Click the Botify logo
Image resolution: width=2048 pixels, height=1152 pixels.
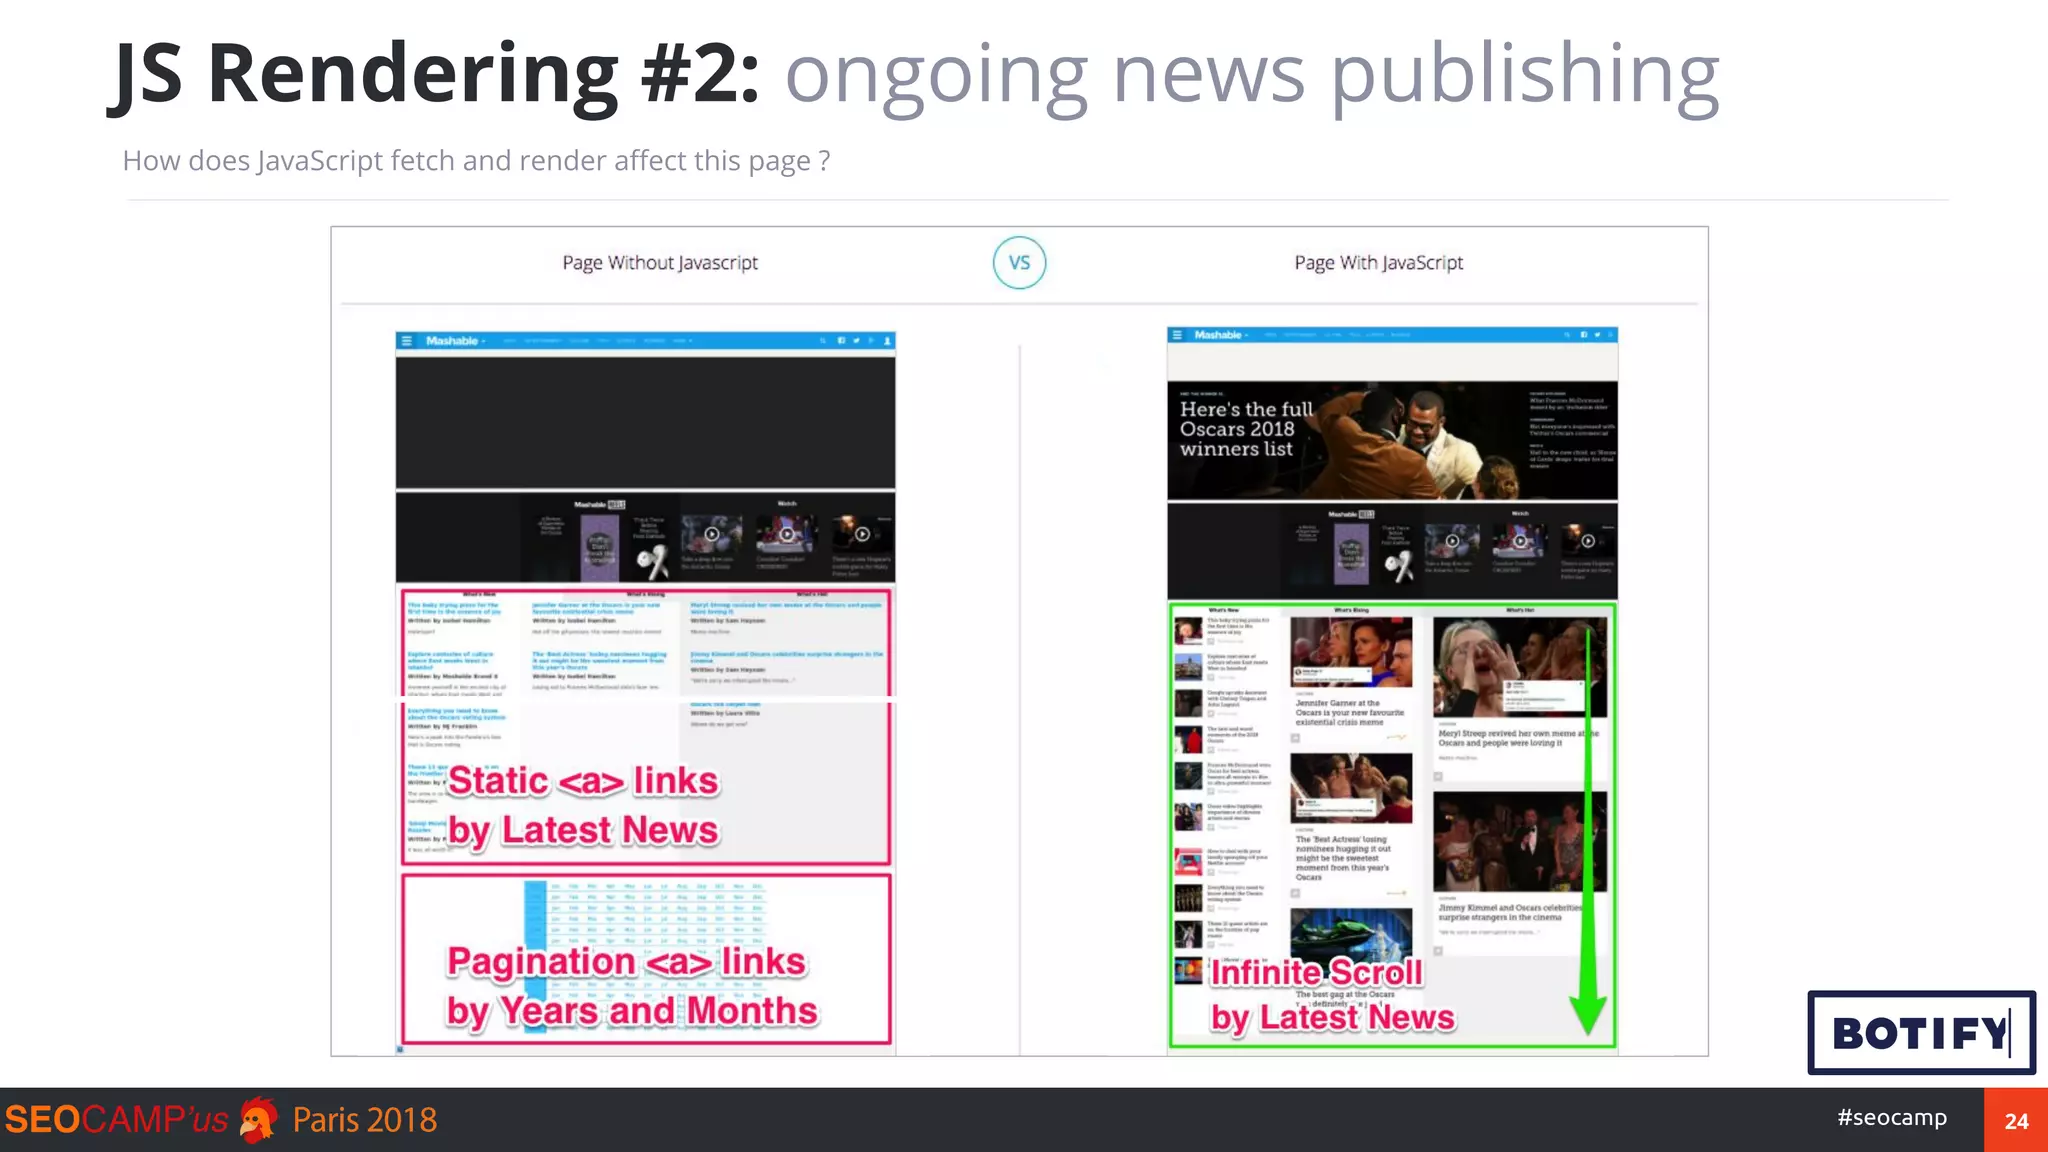[1921, 1033]
